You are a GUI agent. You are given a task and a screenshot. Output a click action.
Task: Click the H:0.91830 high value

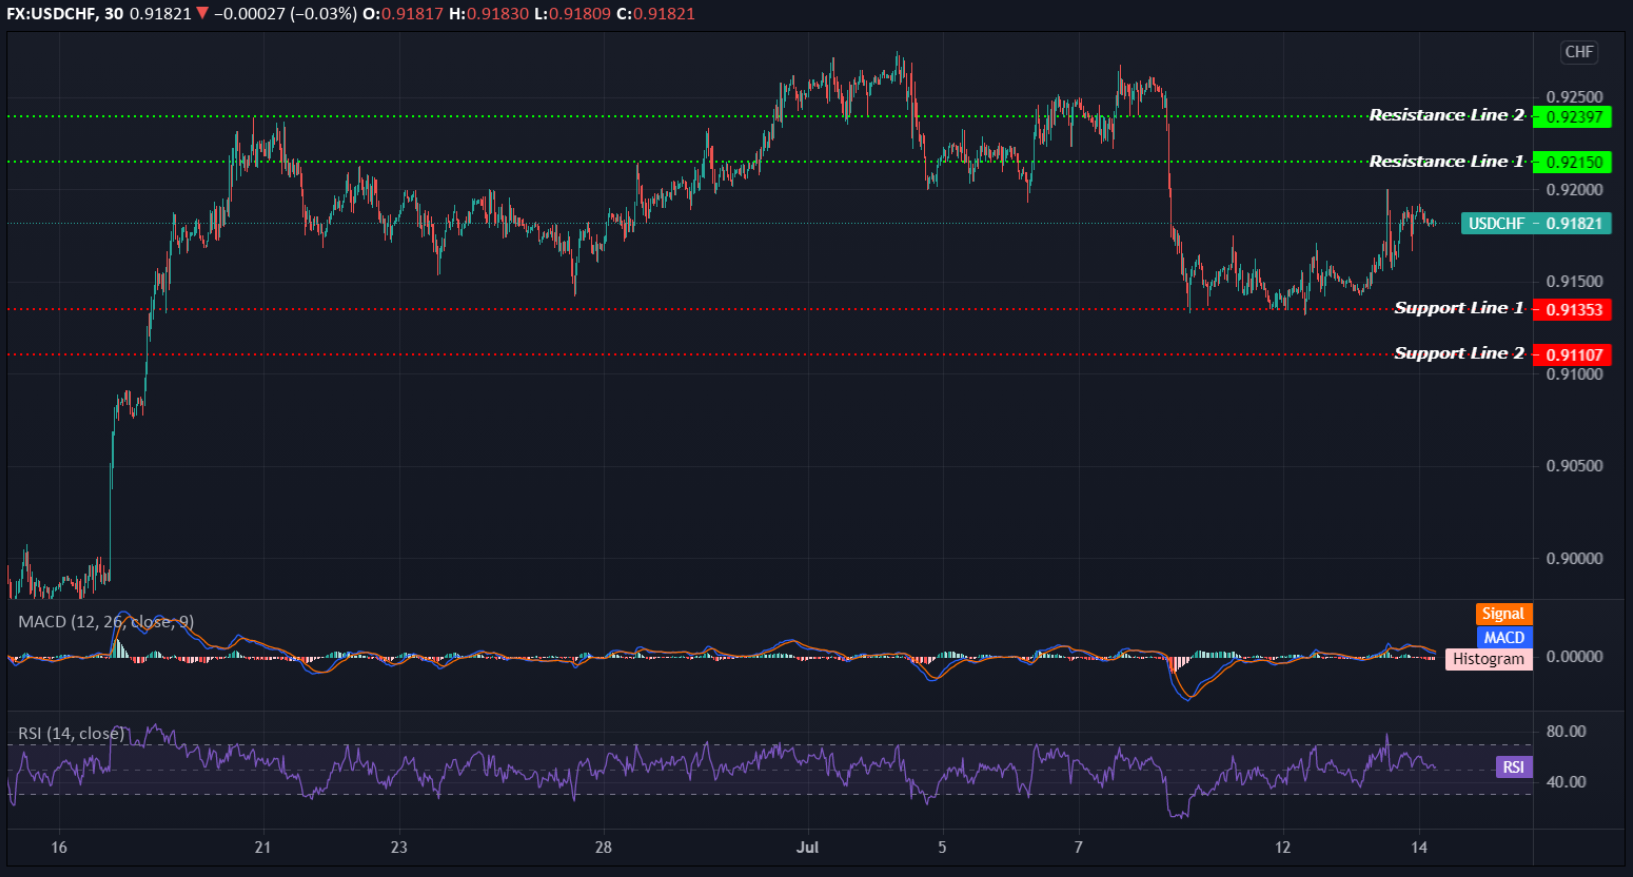[488, 14]
